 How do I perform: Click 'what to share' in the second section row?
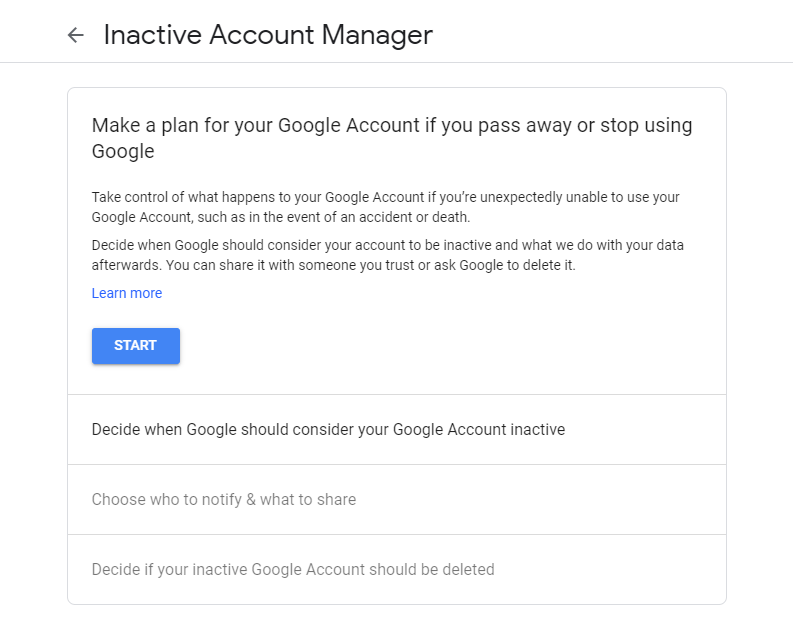308,500
